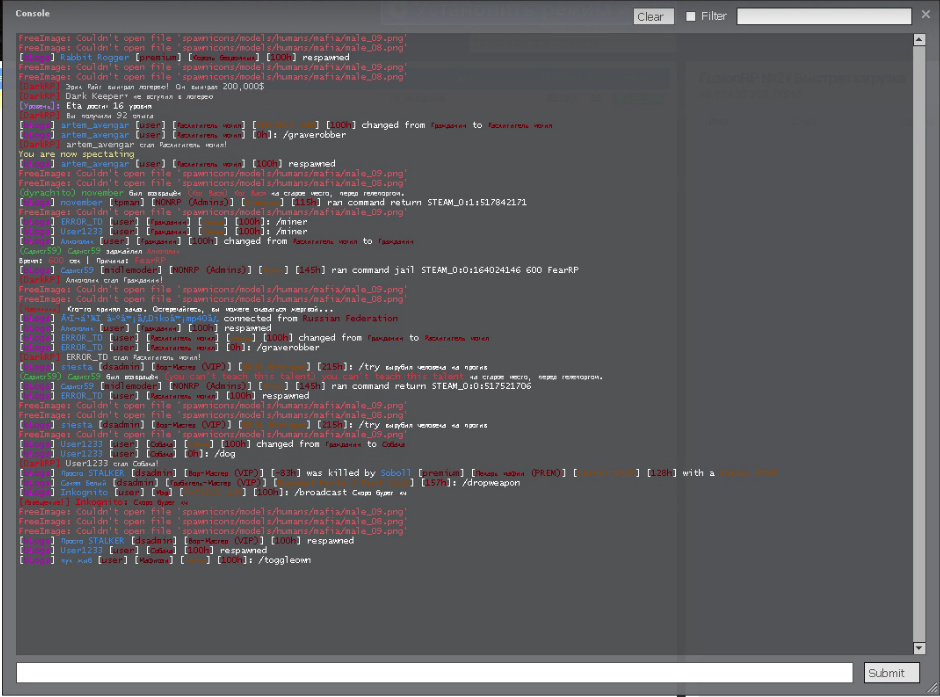Click the Console window title
Image resolution: width=940 pixels, height=697 pixels.
[x=33, y=15]
